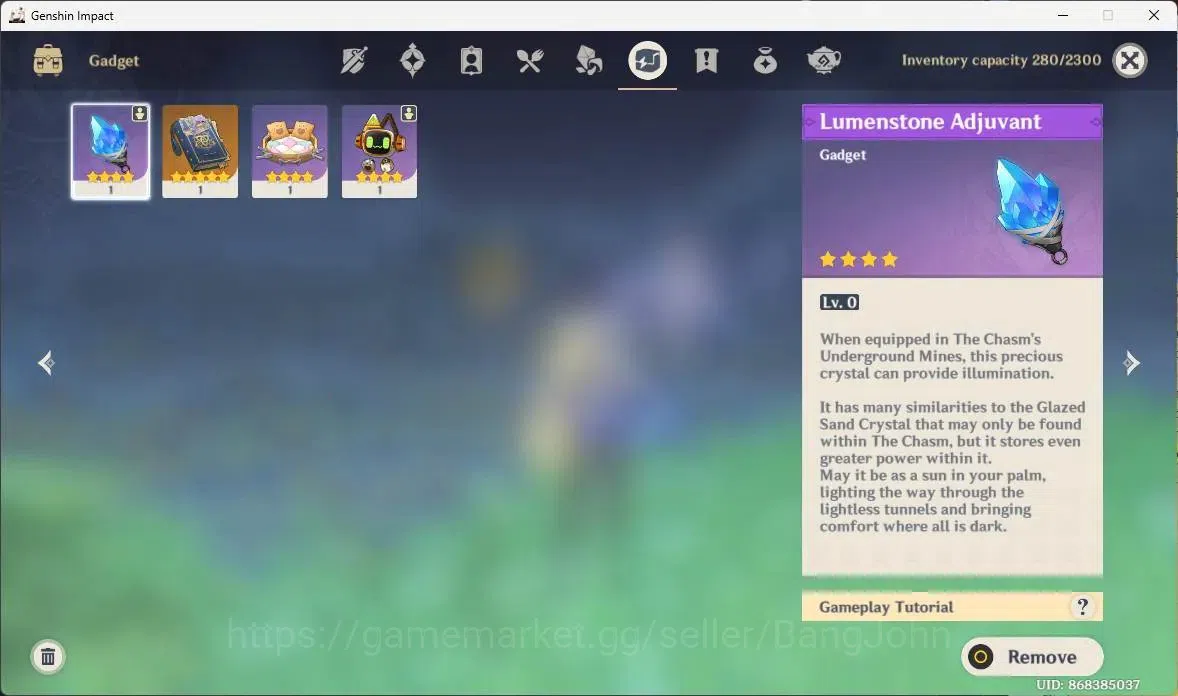Click the Gadget header label
Screen dimensions: 1178x696
tap(113, 61)
